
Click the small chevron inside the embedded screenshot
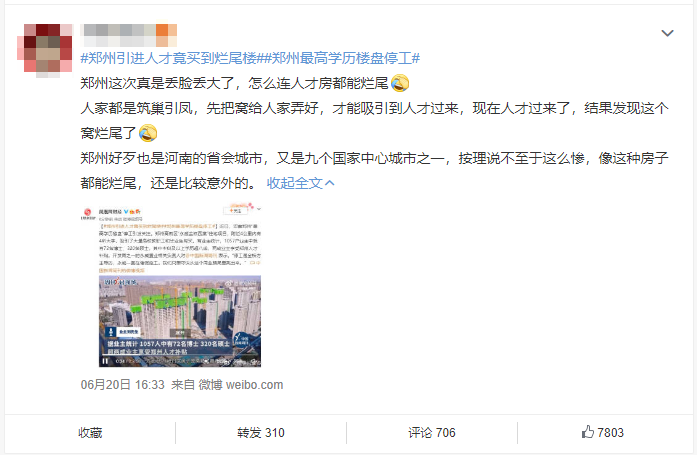tap(259, 209)
